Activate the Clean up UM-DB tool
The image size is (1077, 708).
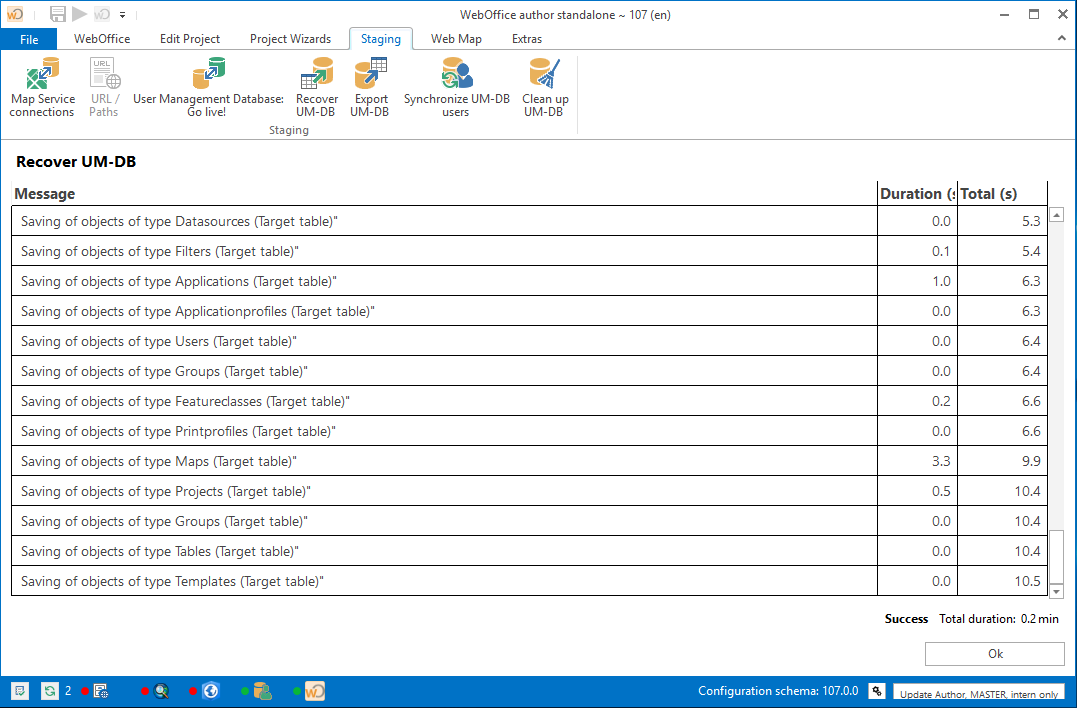pos(544,85)
